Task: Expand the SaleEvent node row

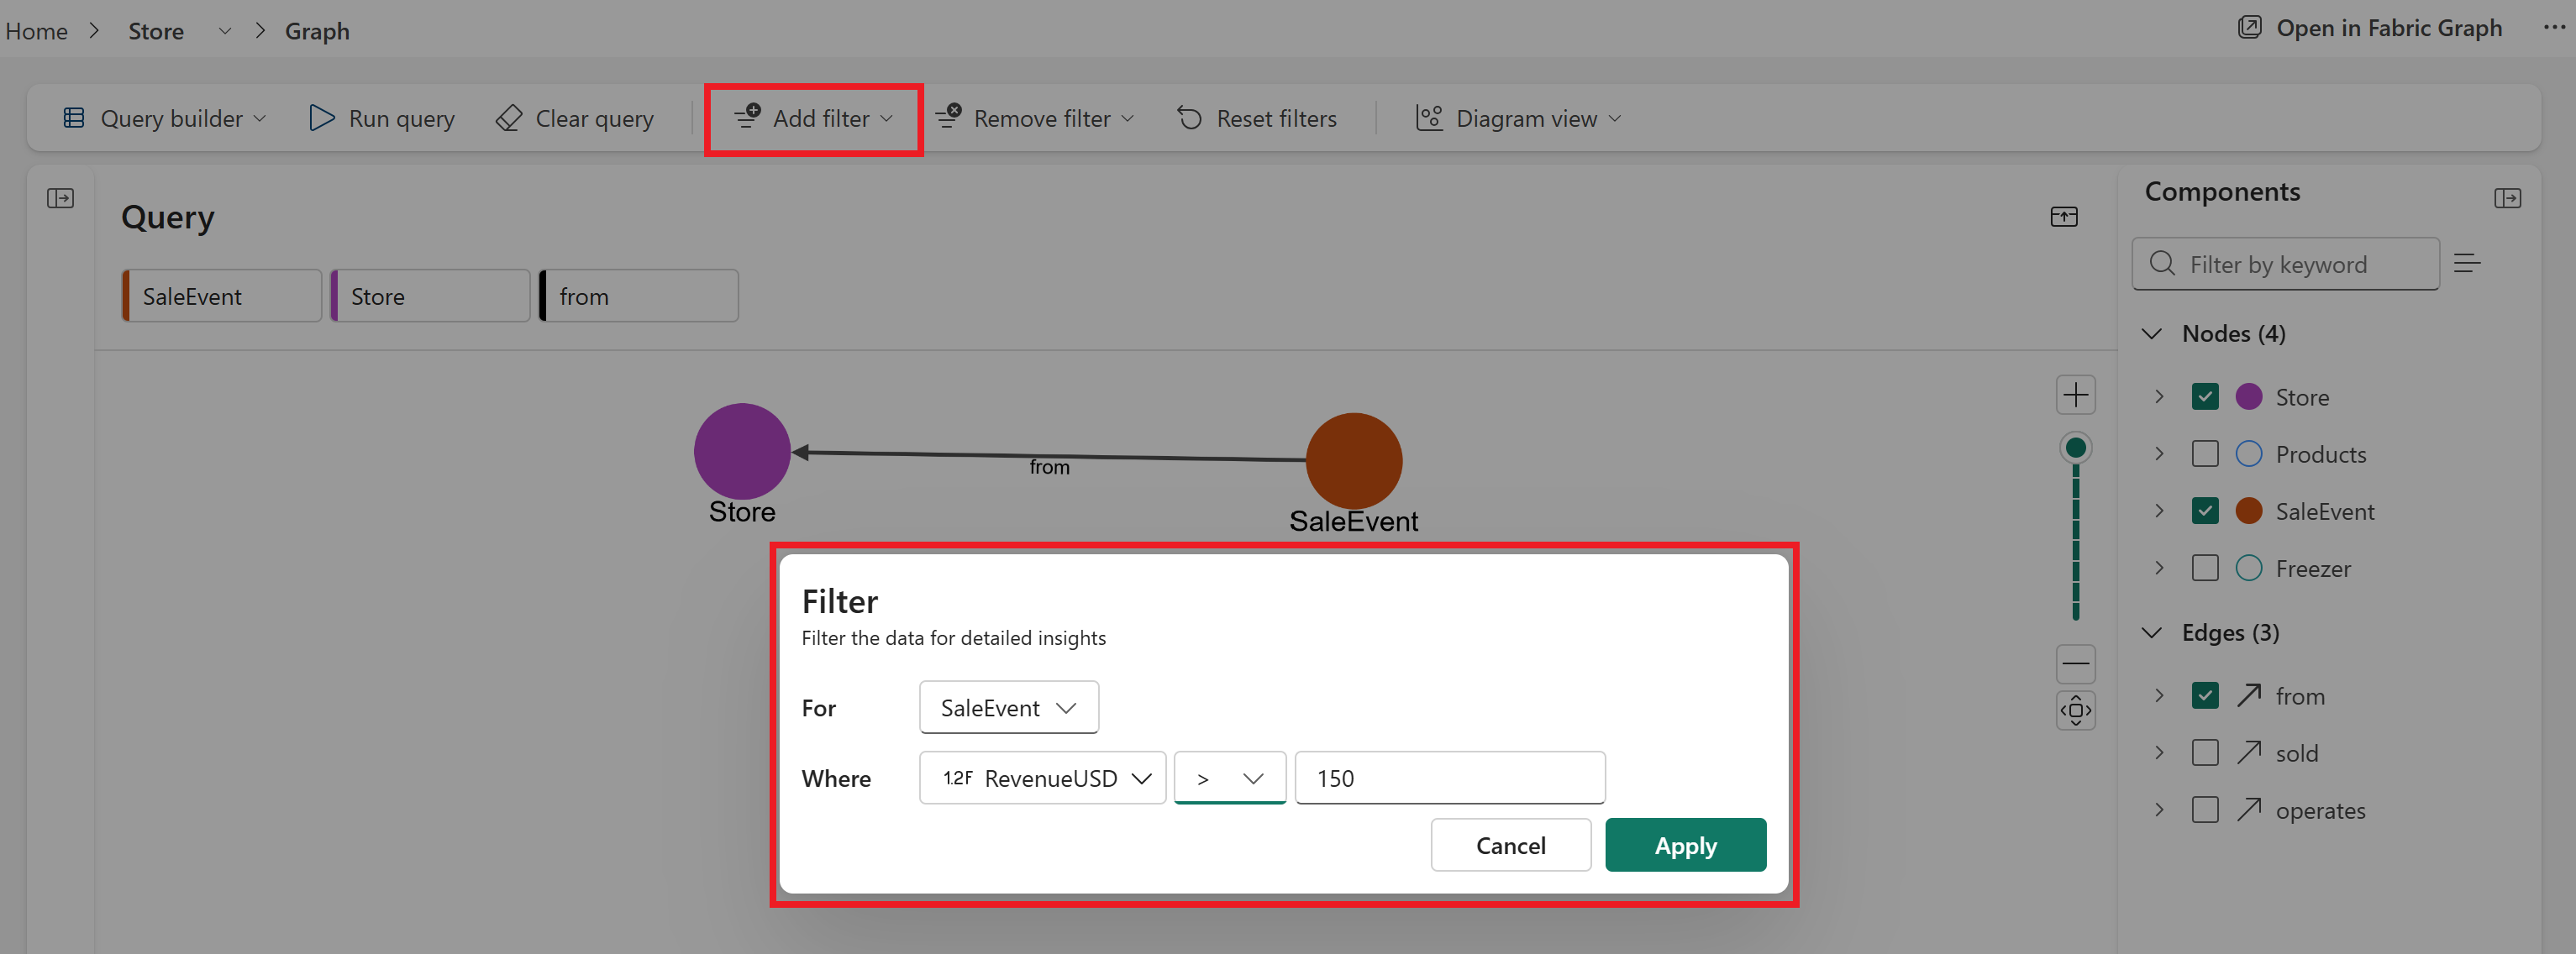Action: [2159, 511]
